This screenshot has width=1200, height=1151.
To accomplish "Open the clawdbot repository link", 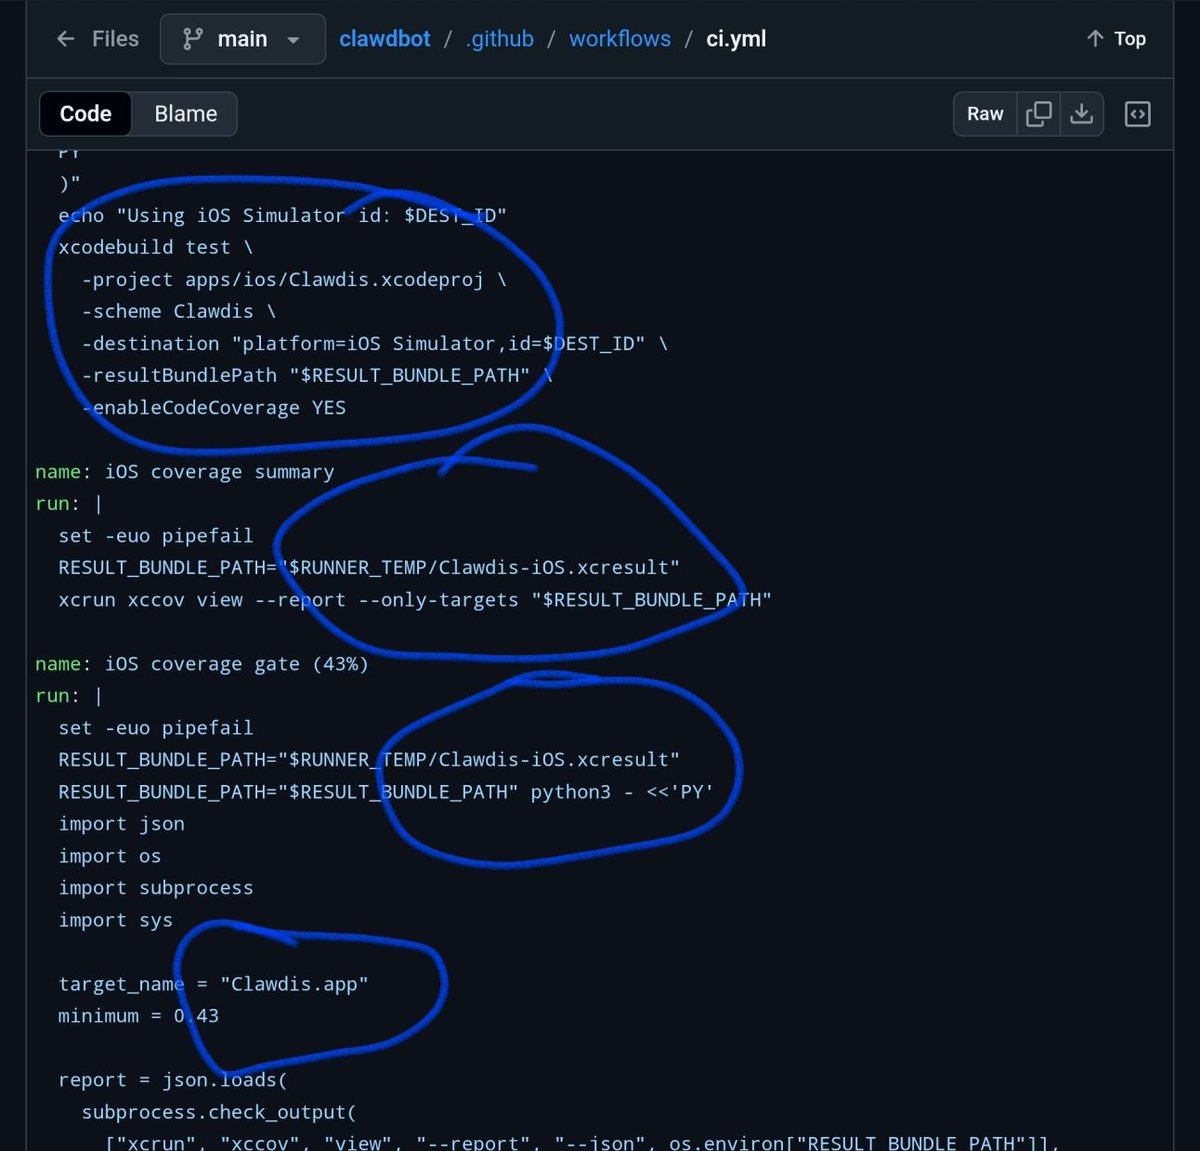I will pyautogui.click(x=384, y=39).
